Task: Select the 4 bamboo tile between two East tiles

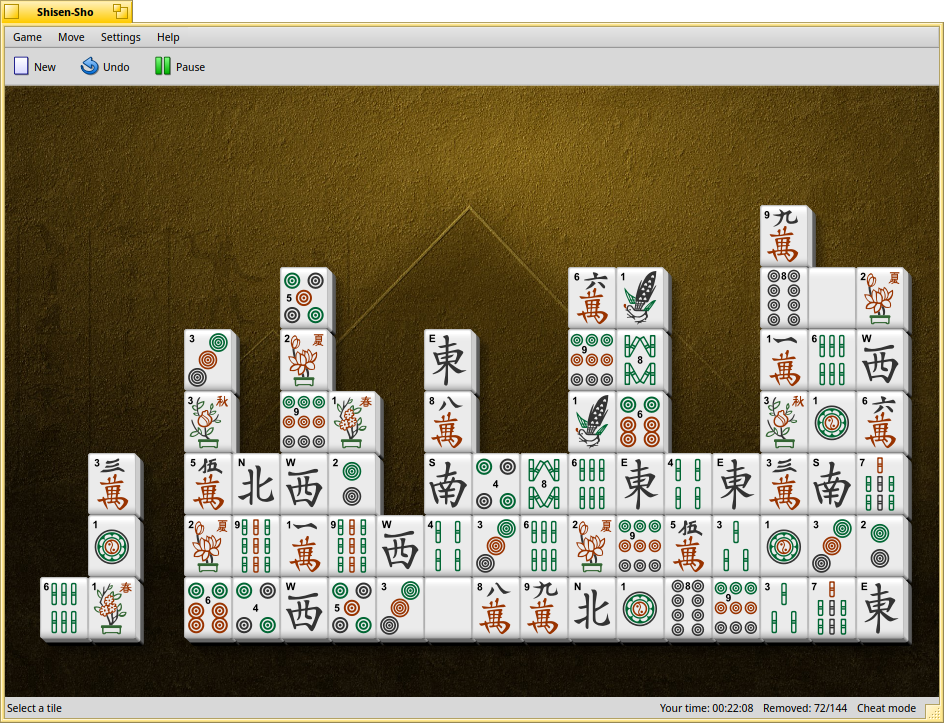Action: point(688,484)
